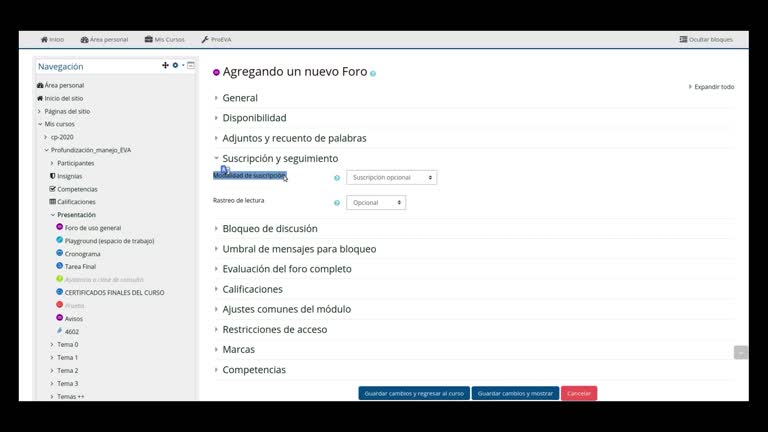Expand Bloqueo de discusión section

[269, 229]
